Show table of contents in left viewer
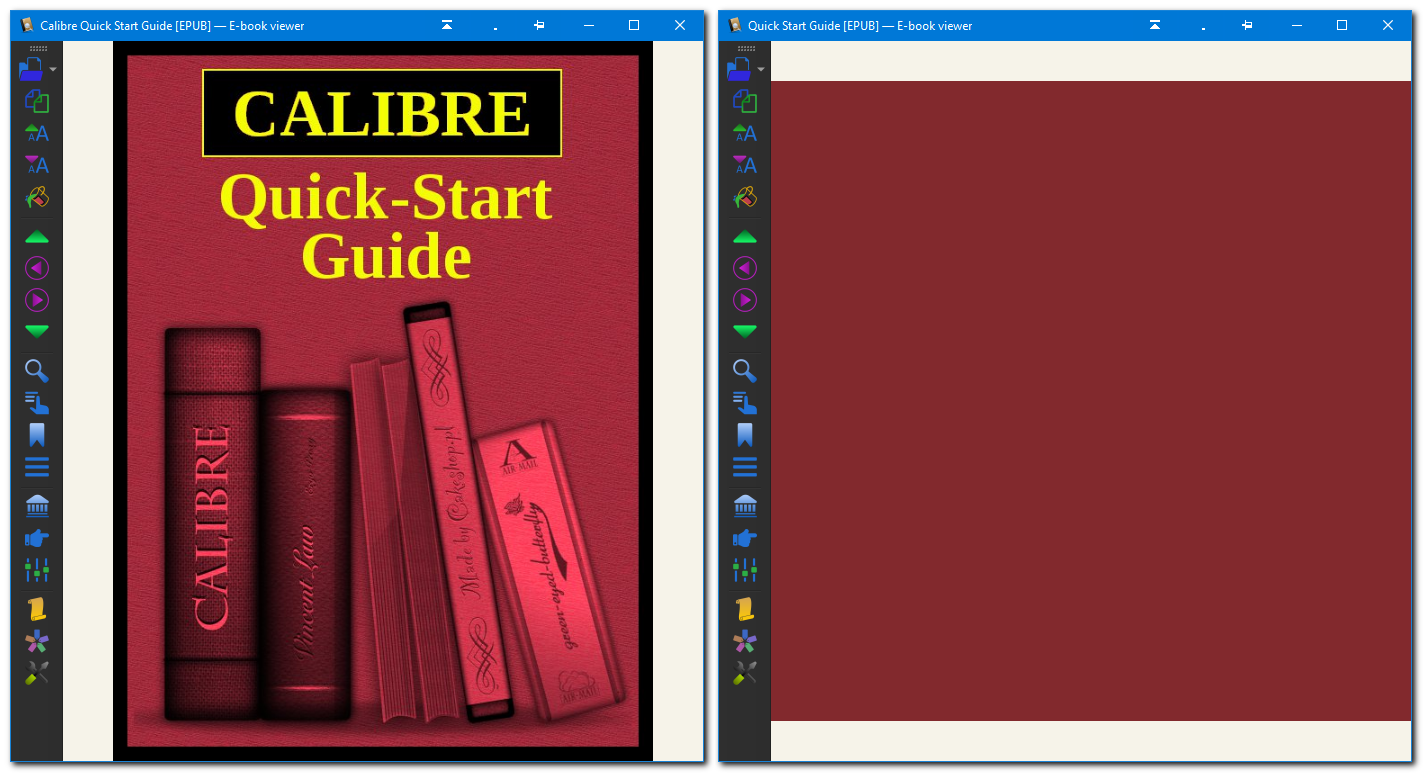This screenshot has width=1424, height=773. [x=37, y=467]
